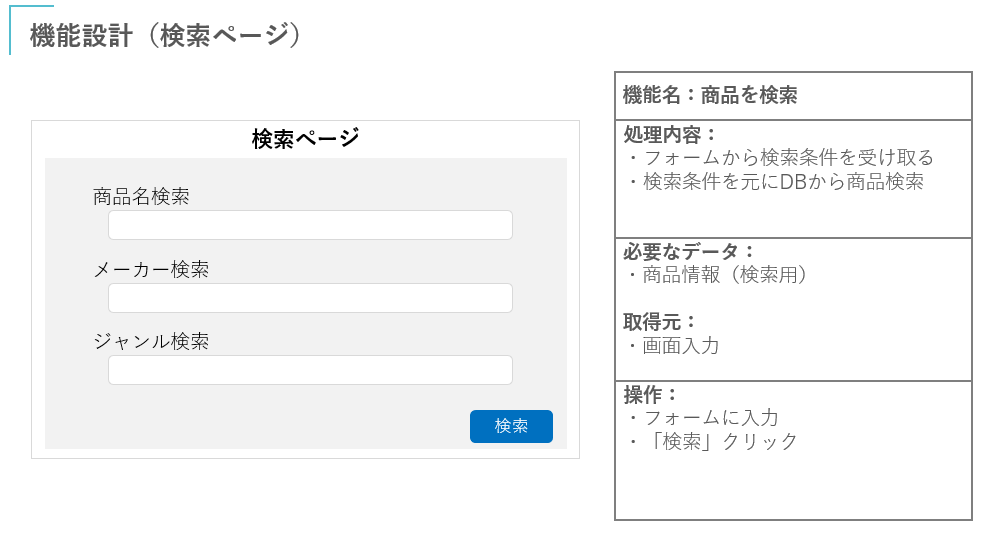The width and height of the screenshot is (990, 537).
Task: Click the 商品名検索 text input field
Action: [310, 225]
